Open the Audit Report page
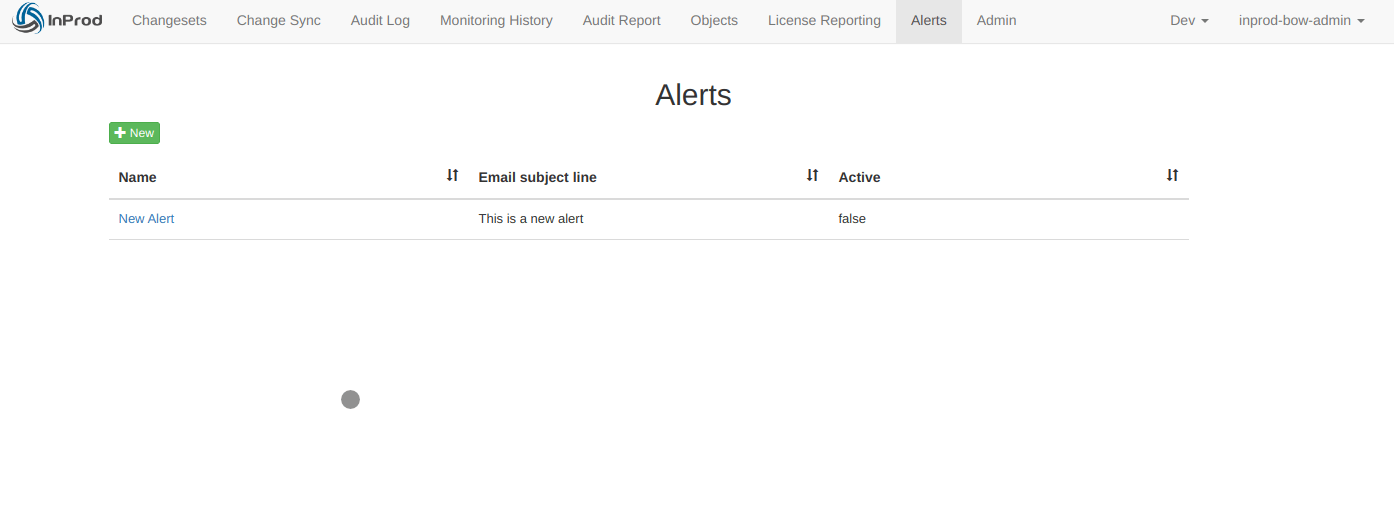 tap(622, 21)
